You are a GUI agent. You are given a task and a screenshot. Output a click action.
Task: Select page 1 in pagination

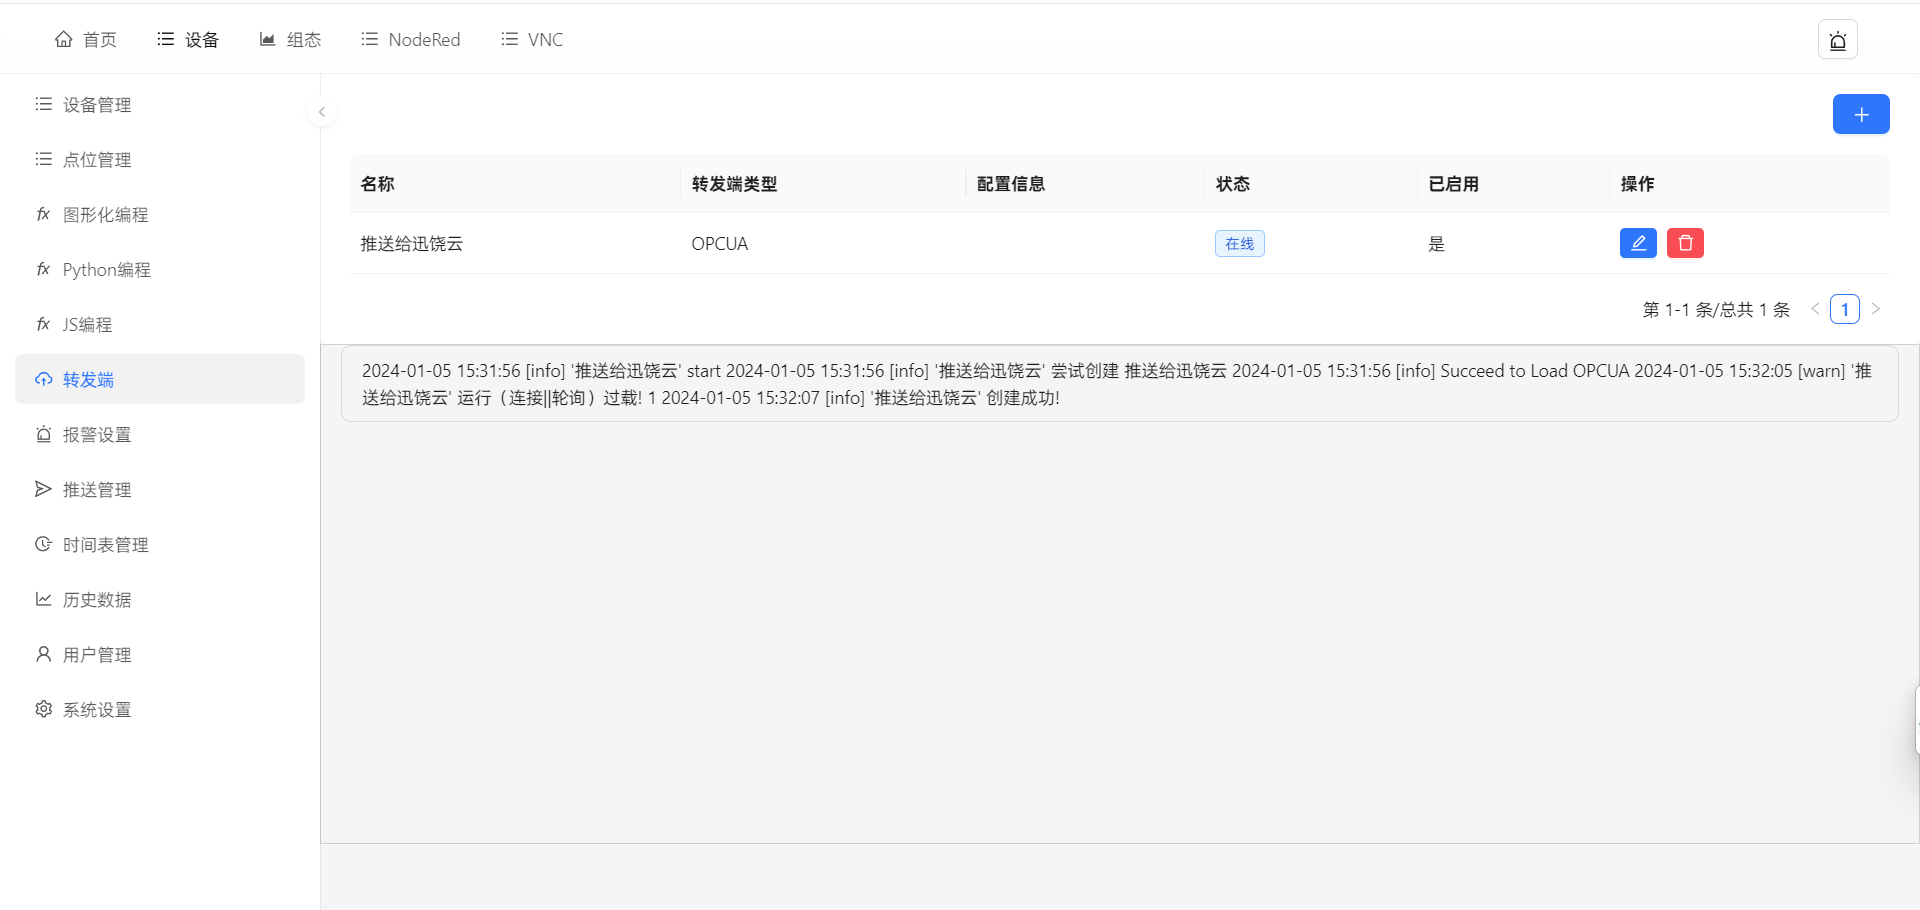[1844, 309]
